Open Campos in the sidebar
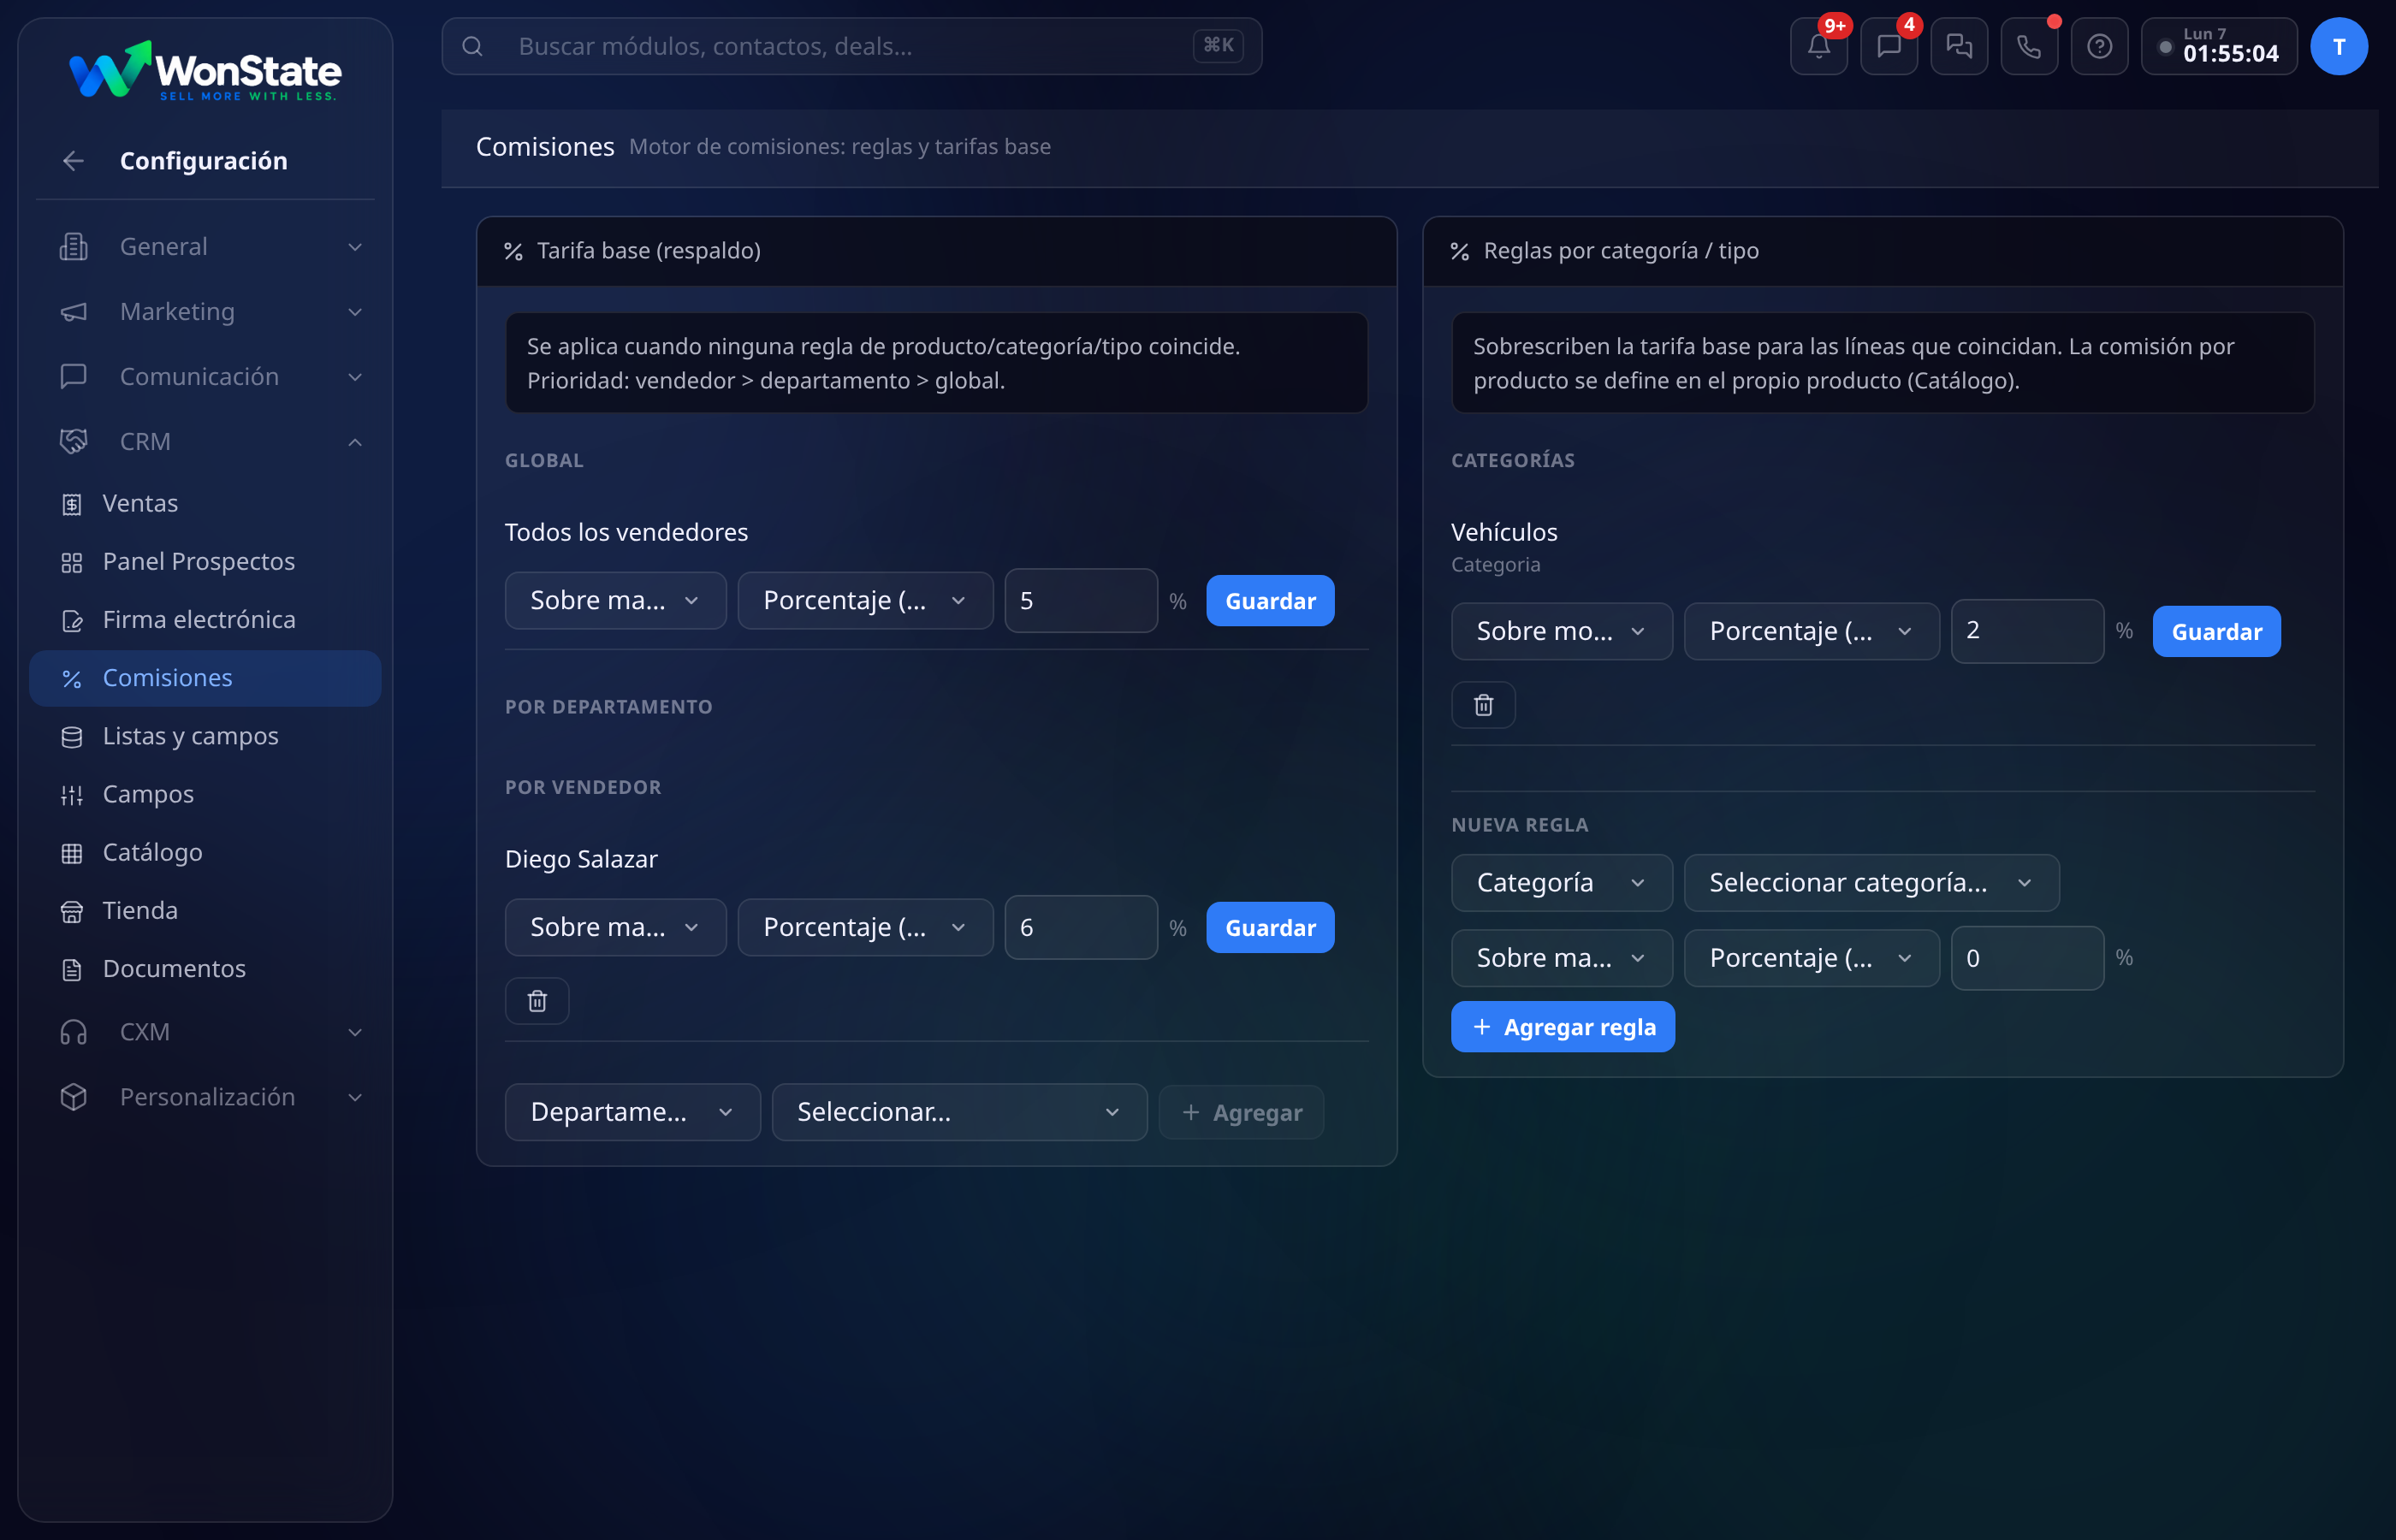2396x1540 pixels. coord(205,793)
